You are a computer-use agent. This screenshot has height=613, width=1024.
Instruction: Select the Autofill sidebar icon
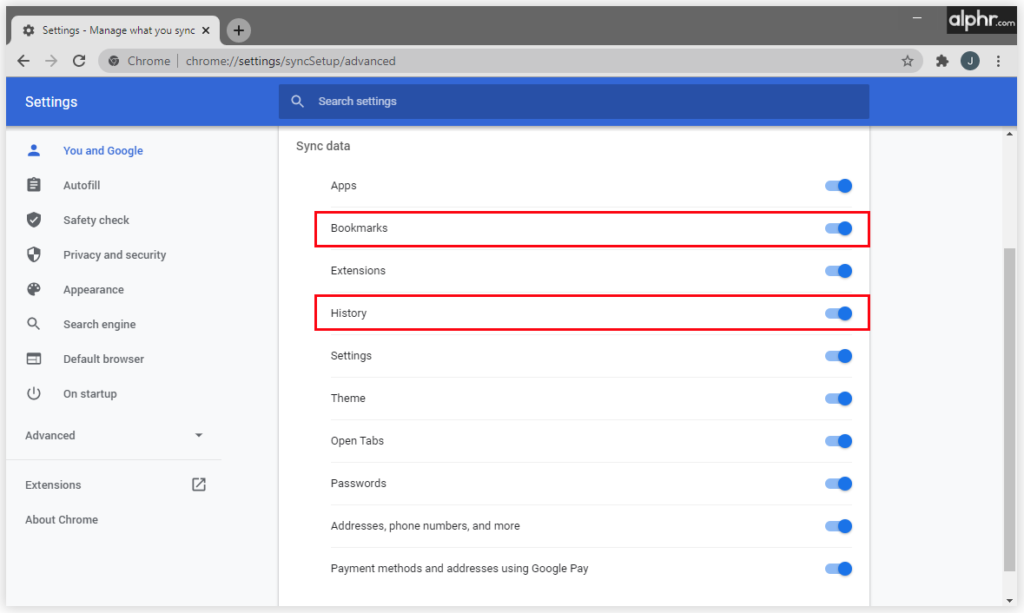point(34,185)
